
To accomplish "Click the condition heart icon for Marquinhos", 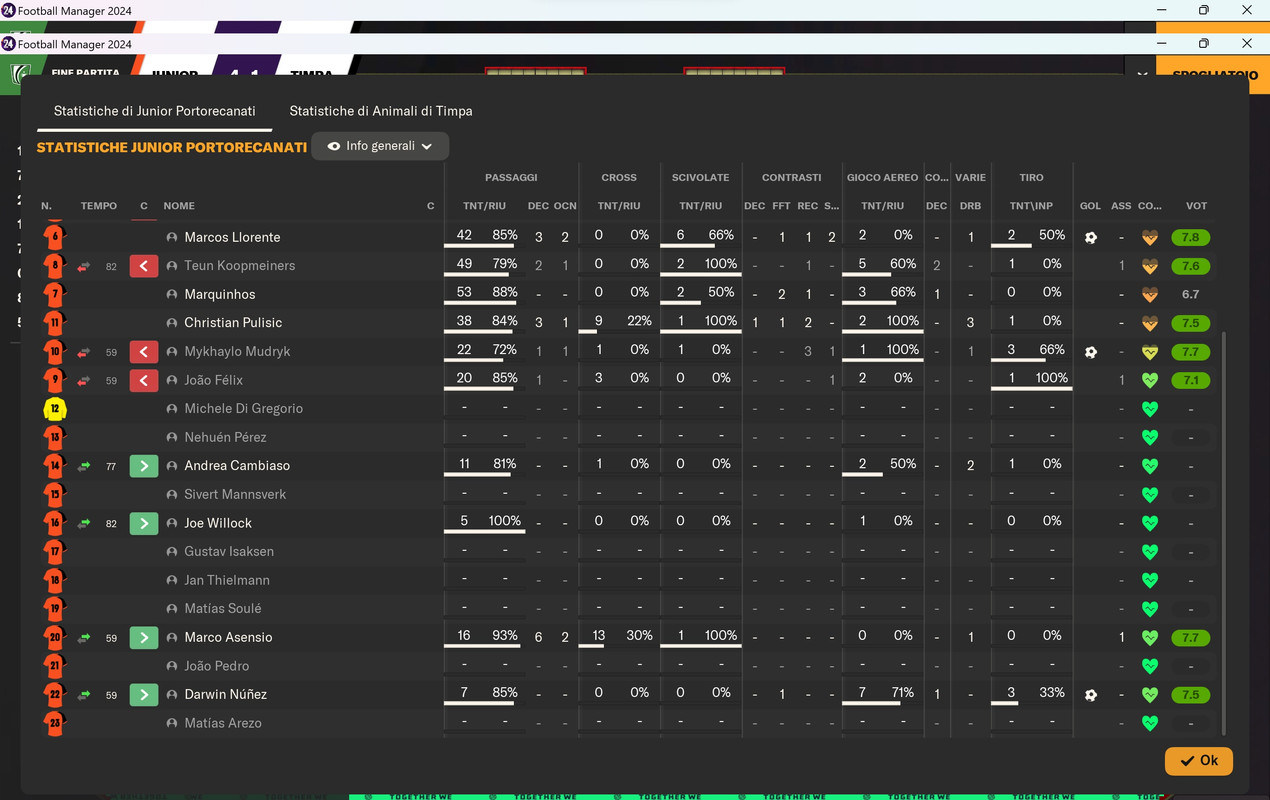I will (x=1150, y=295).
